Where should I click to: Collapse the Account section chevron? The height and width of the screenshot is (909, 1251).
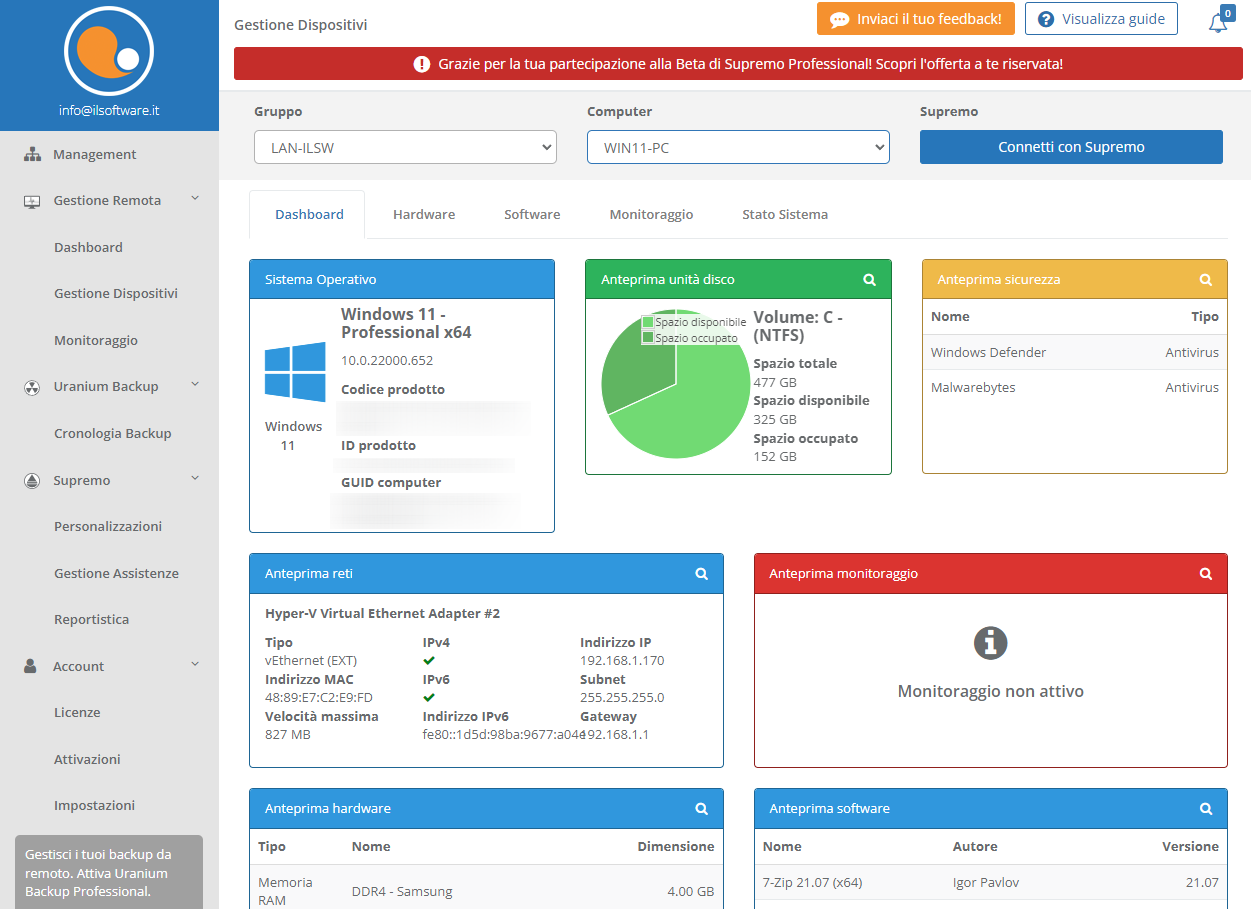pos(195,665)
